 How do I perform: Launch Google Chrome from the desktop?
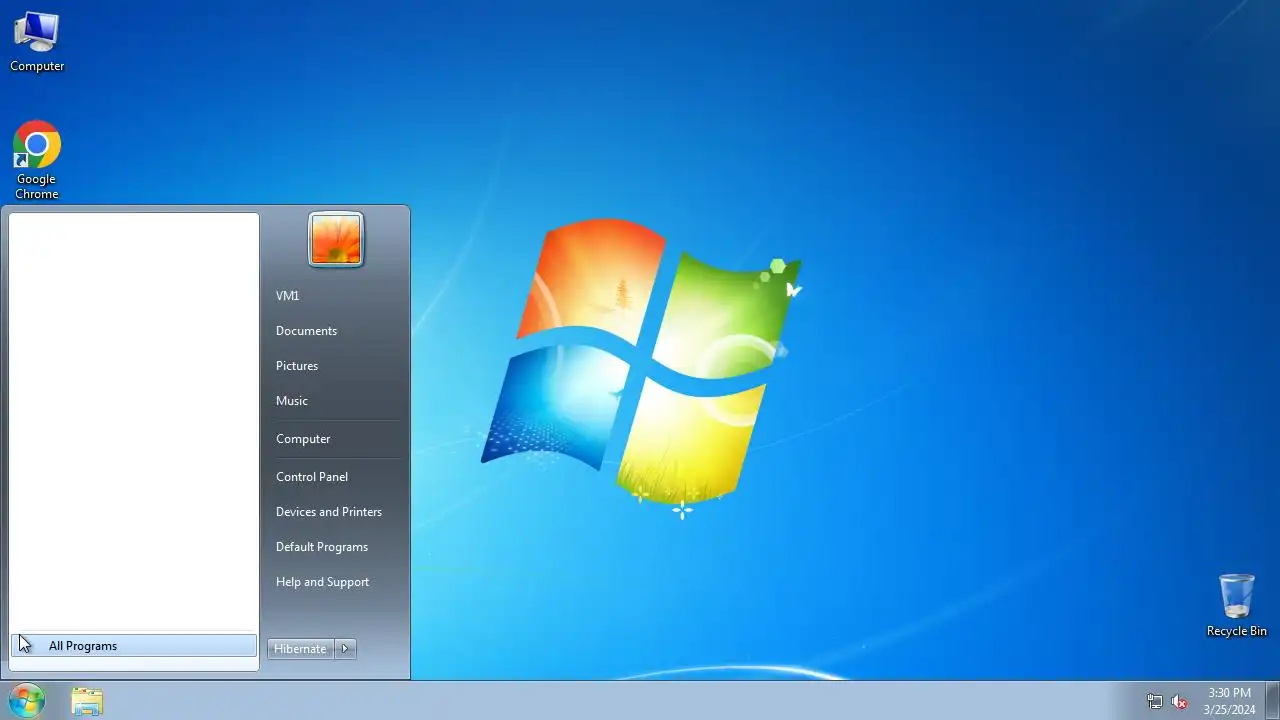tap(37, 160)
